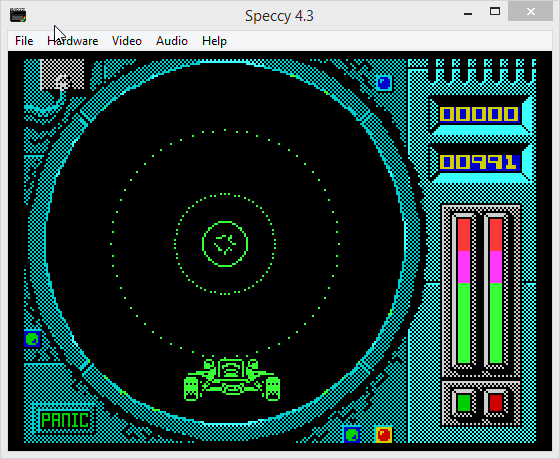Click the 00991 counter display
This screenshot has height=459, width=560.
479,162
